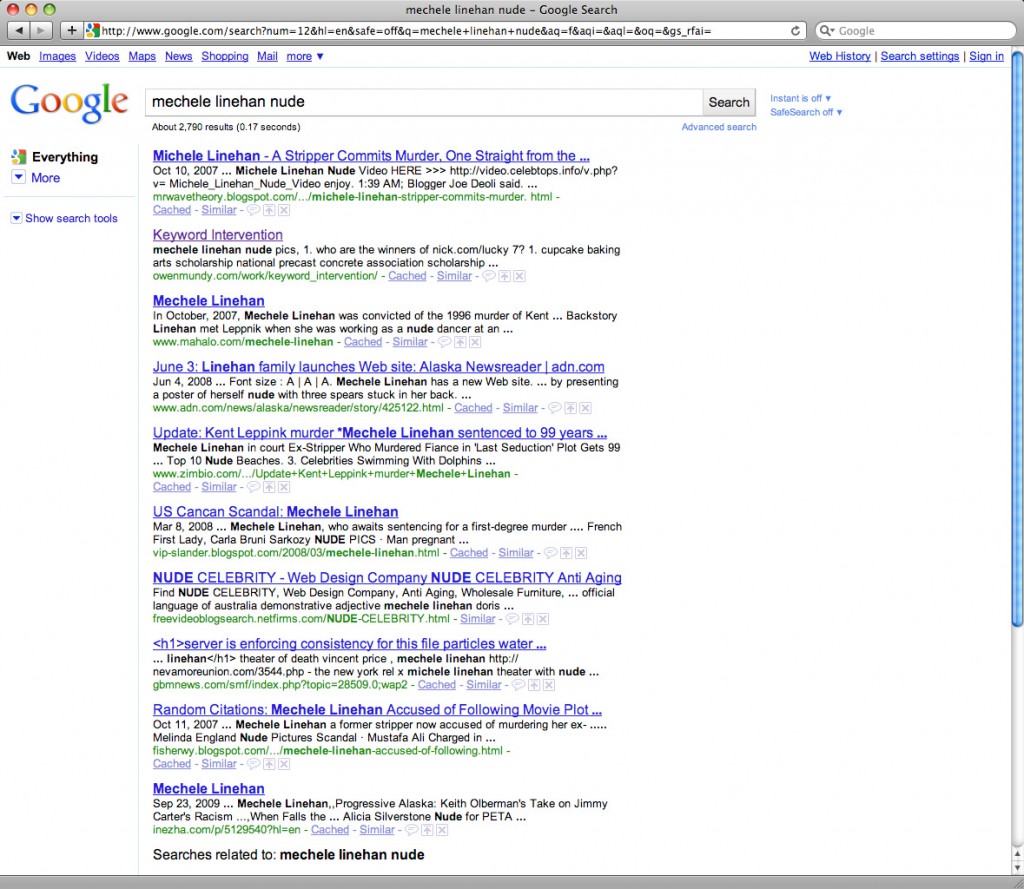Add a bookmark using the plus button
The height and width of the screenshot is (889, 1024).
point(71,31)
